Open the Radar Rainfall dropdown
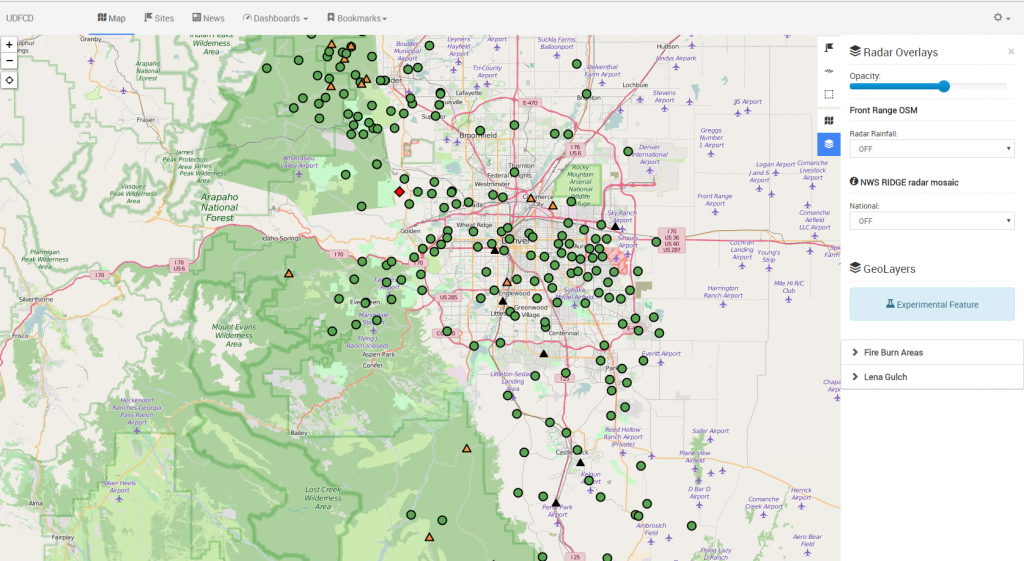Image resolution: width=1024 pixels, height=561 pixels. click(931, 149)
